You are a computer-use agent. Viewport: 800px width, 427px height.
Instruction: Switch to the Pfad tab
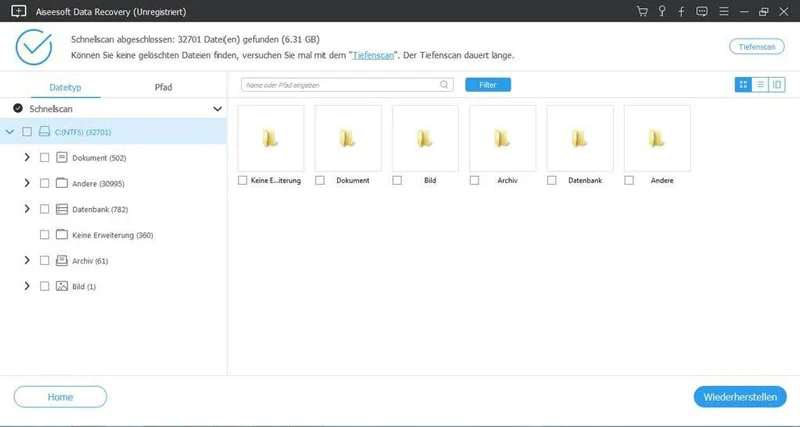163,87
